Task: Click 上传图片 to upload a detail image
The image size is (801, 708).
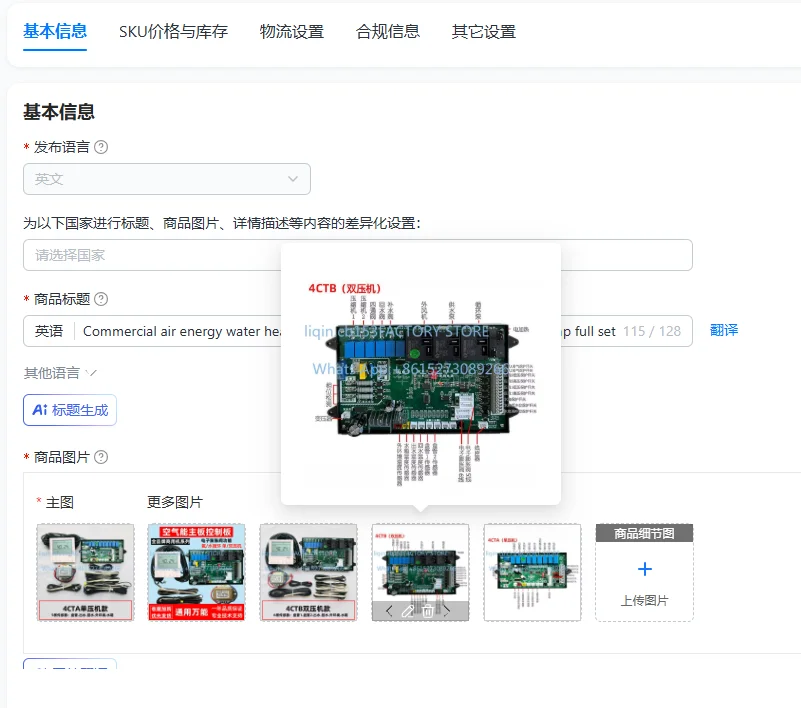Action: tap(645, 601)
